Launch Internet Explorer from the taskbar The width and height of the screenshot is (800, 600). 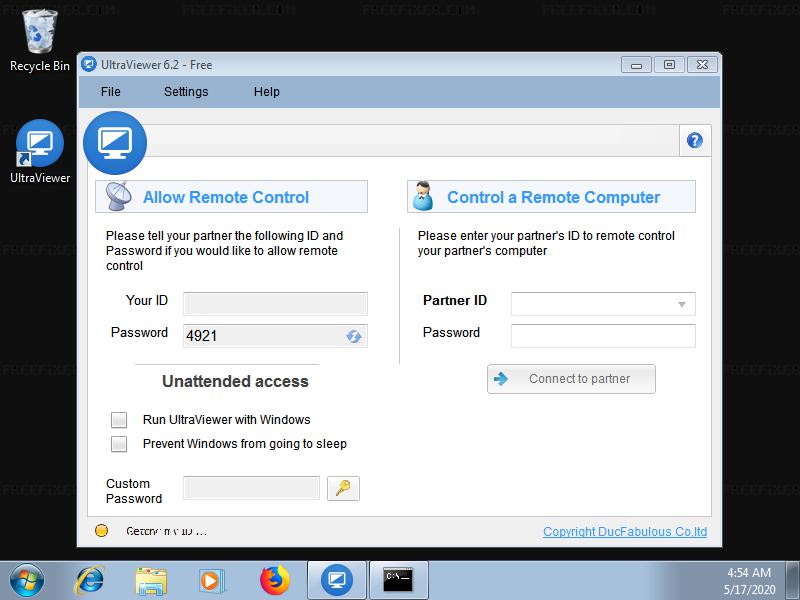(x=90, y=581)
